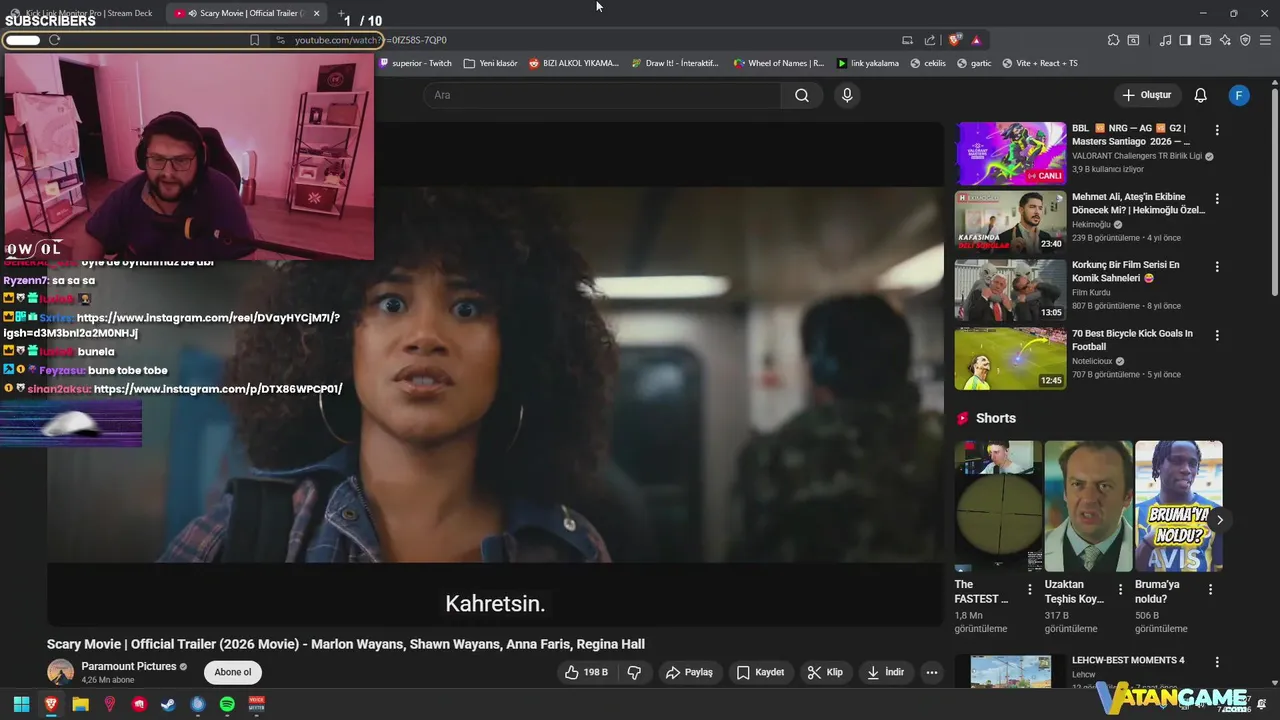Open the Uzaktan Teşhis Koy short thumbnail
The height and width of the screenshot is (720, 1280).
[1088, 506]
